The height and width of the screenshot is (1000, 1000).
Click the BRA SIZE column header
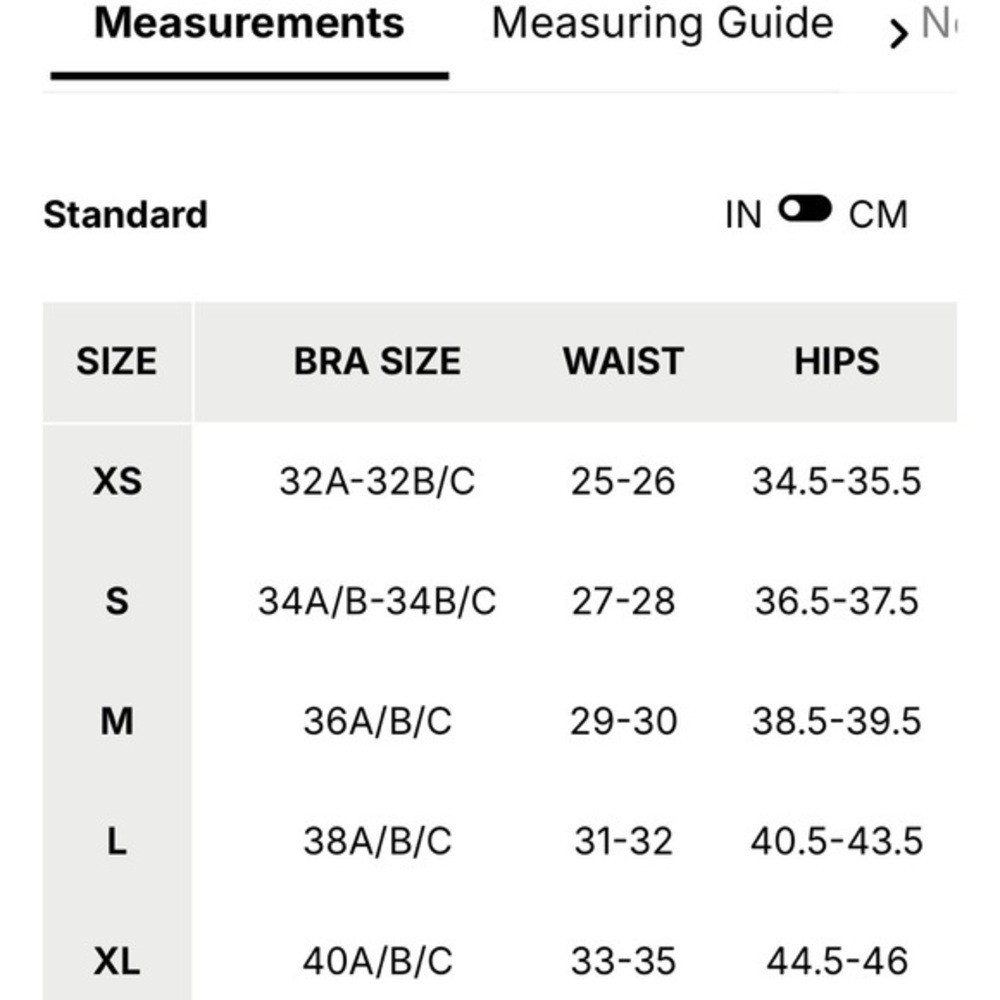377,362
